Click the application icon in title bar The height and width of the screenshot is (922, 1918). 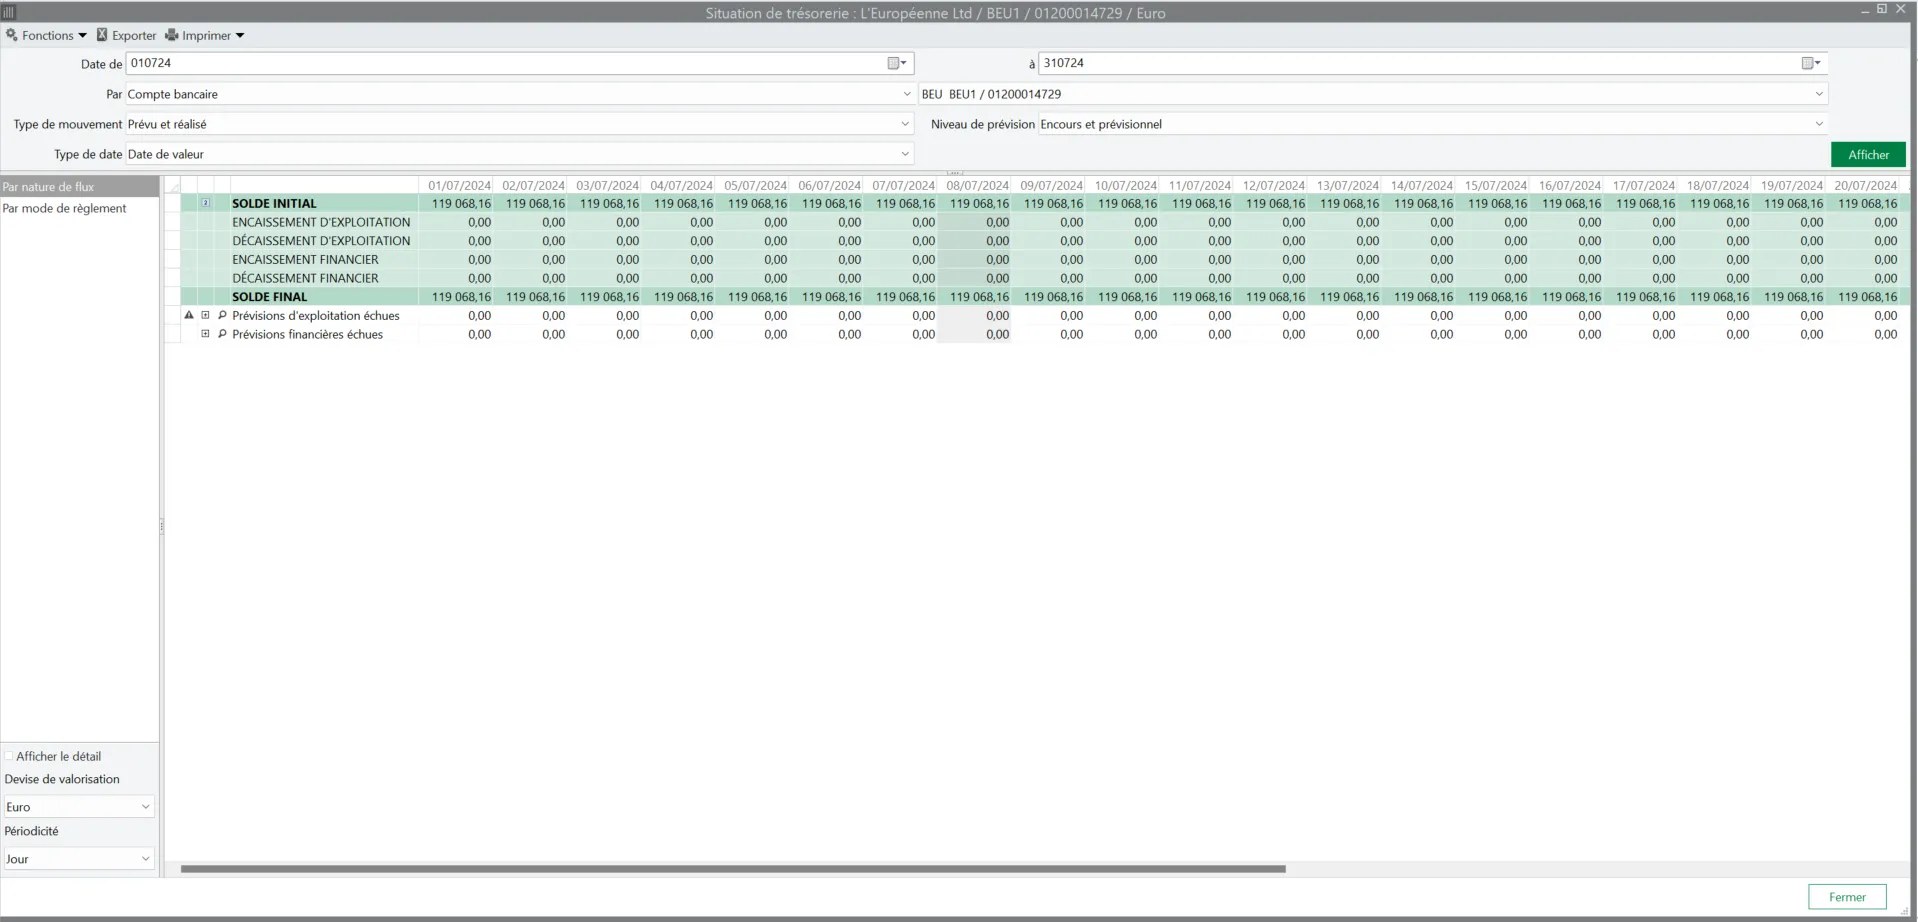pyautogui.click(x=9, y=12)
